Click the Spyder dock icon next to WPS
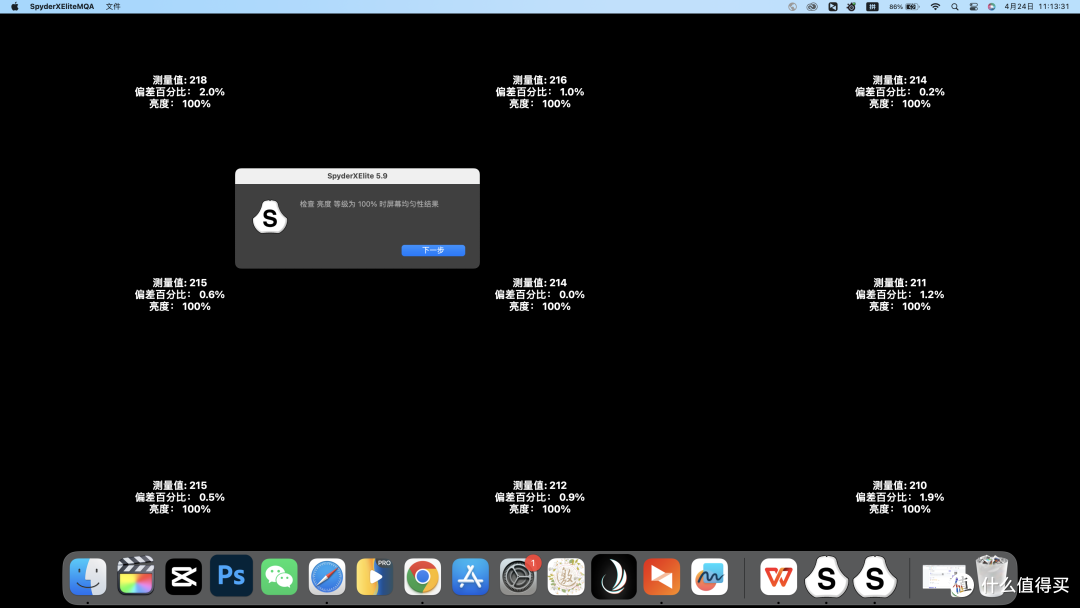 [x=827, y=576]
